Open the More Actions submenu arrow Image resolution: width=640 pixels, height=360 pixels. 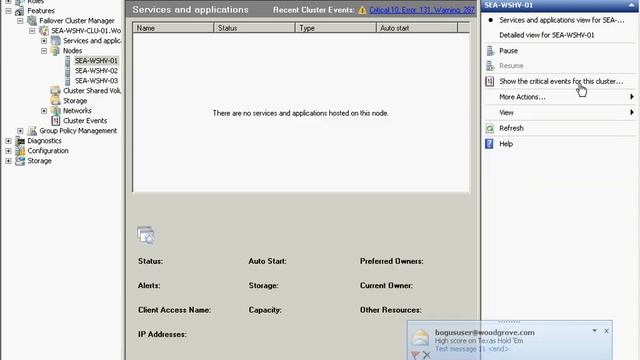[632, 97]
